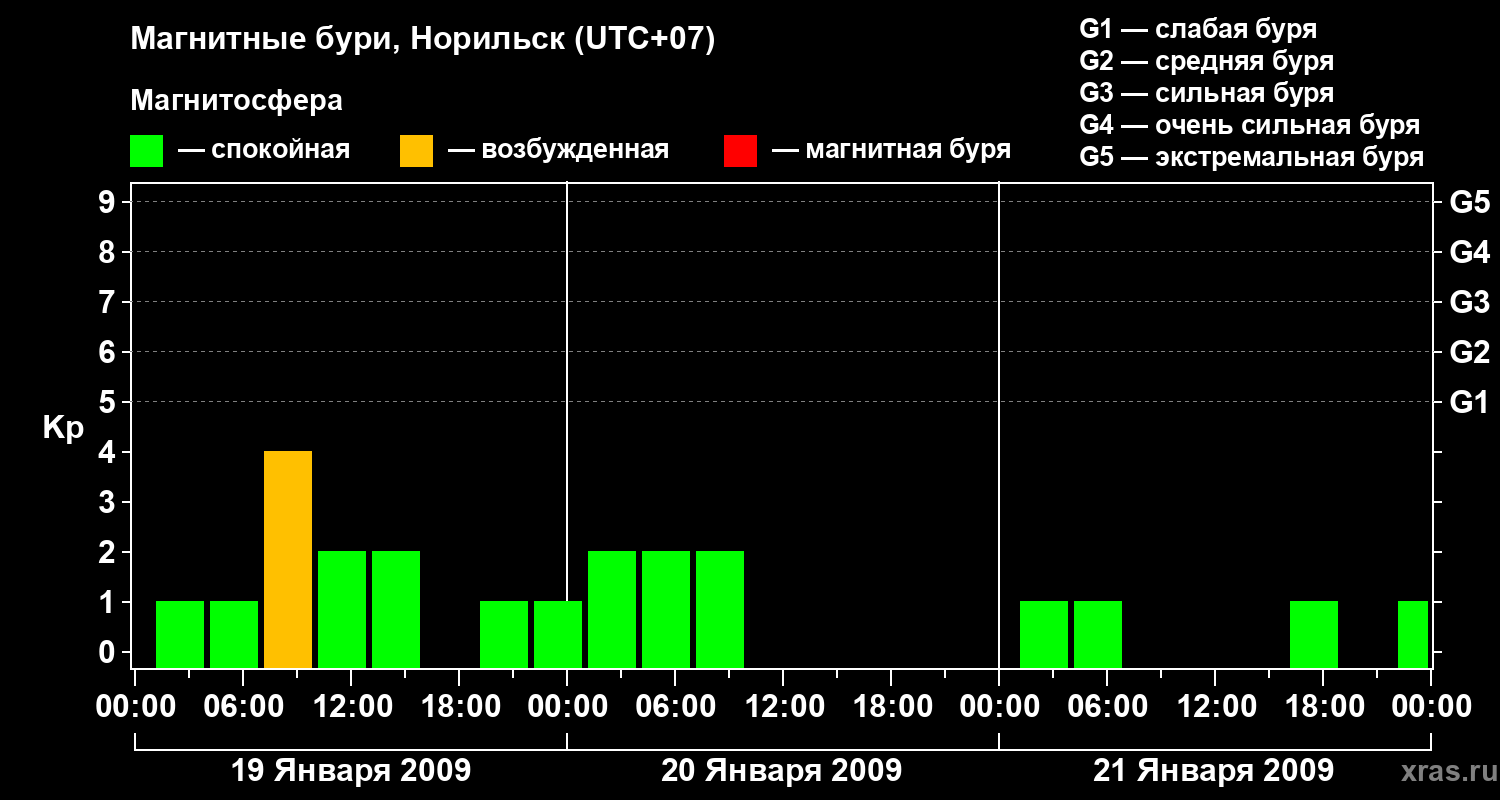Click the 'G5 — экстремальная буря' legend line

pyautogui.click(x=1251, y=157)
